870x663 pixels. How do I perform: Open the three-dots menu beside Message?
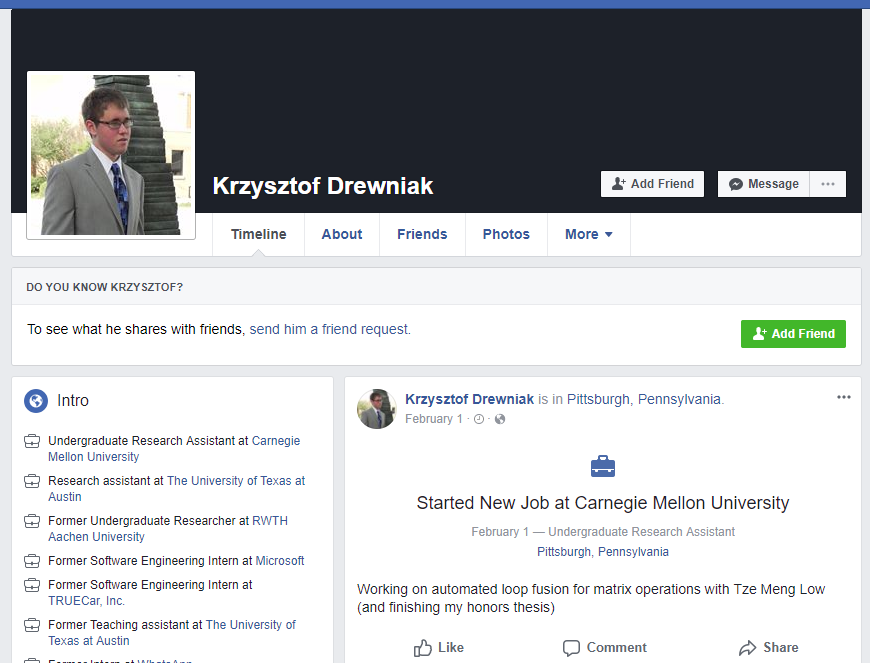828,184
